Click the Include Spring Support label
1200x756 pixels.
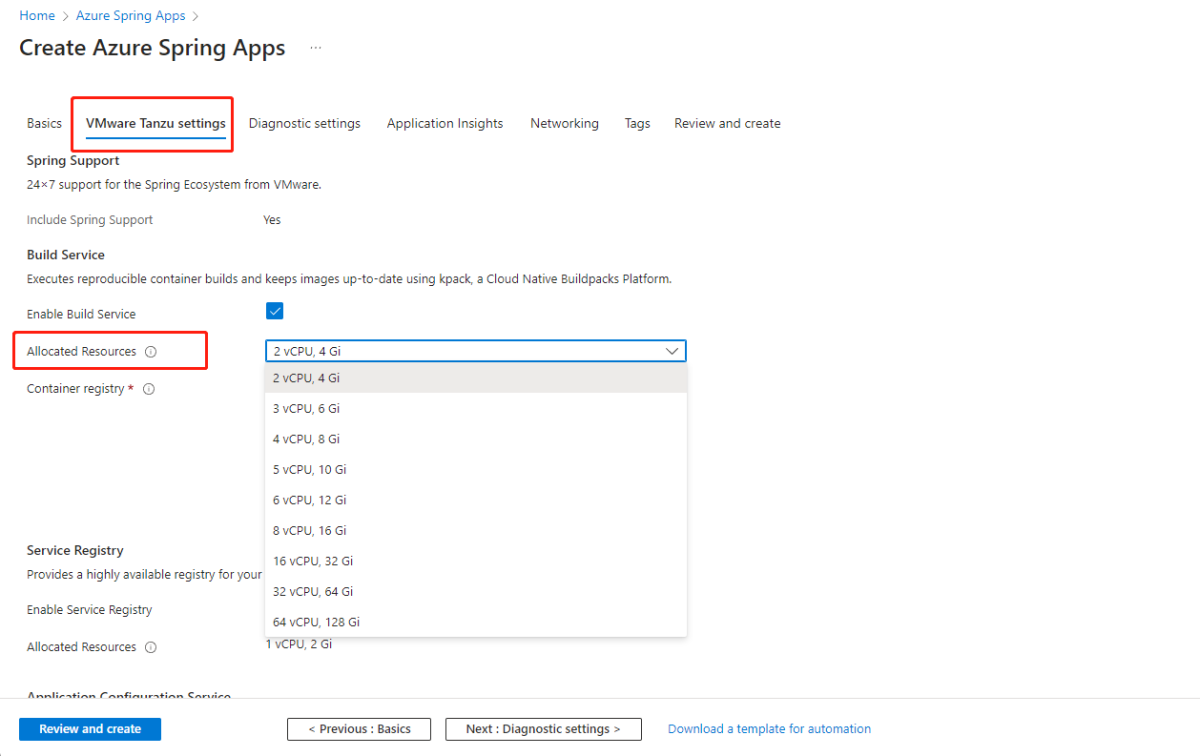point(90,220)
